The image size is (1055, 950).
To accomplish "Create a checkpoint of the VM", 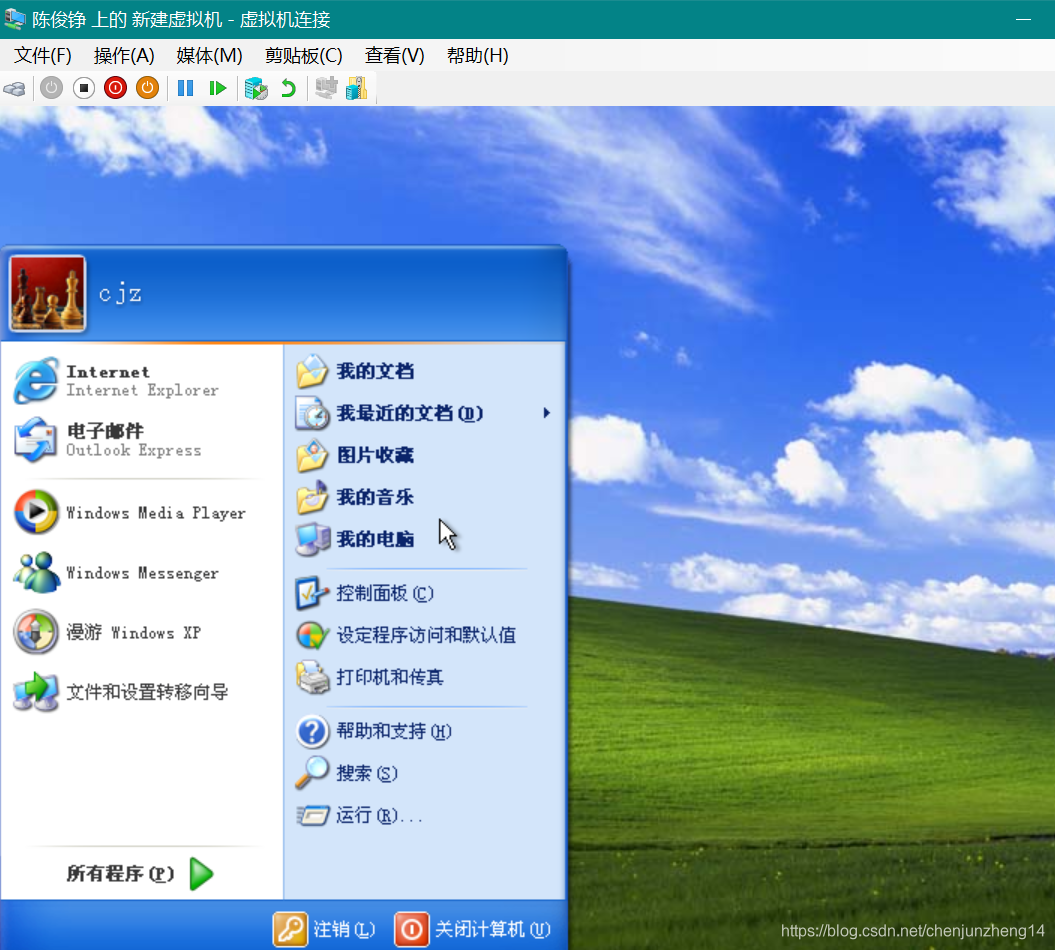I will point(256,88).
